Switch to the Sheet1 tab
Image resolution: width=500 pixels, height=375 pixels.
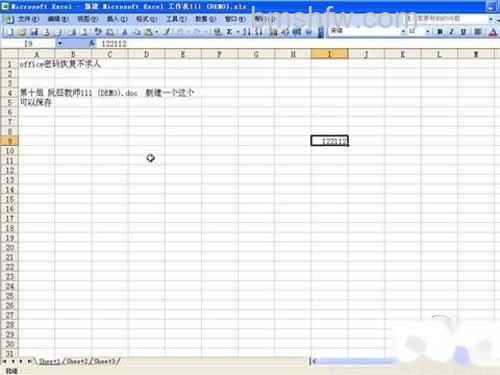pos(50,361)
